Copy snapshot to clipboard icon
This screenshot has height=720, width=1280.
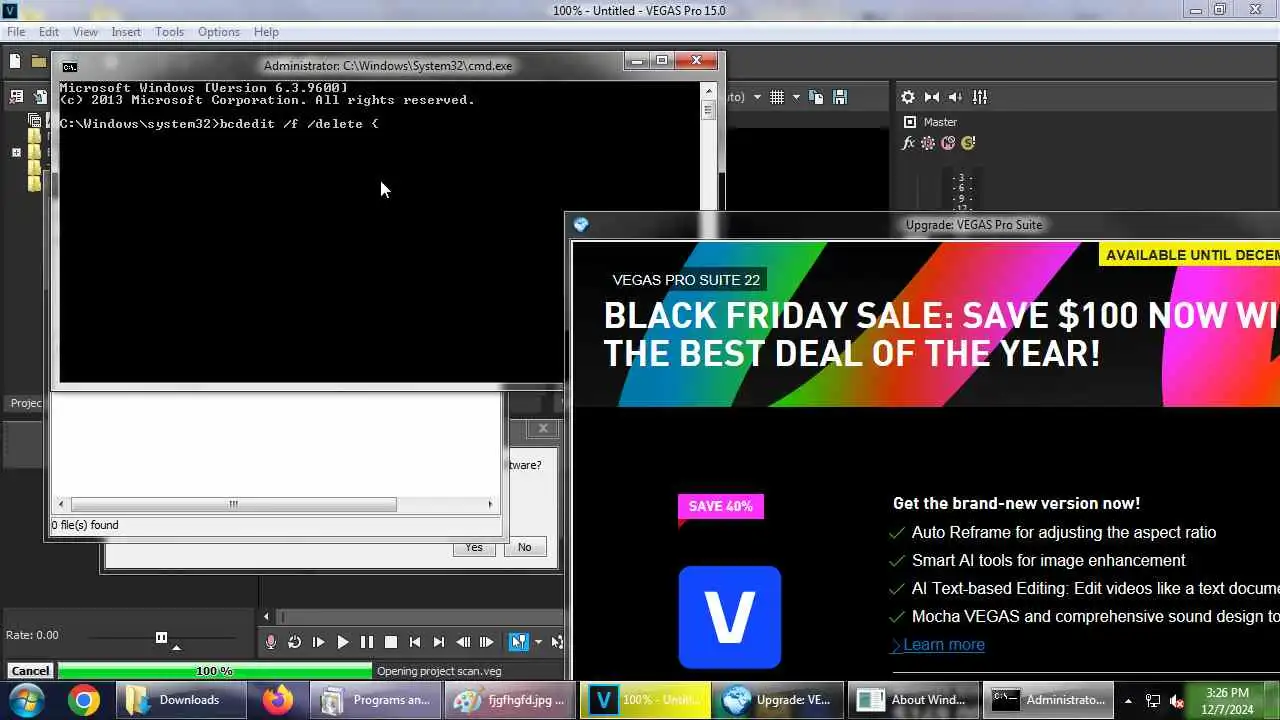(x=816, y=97)
